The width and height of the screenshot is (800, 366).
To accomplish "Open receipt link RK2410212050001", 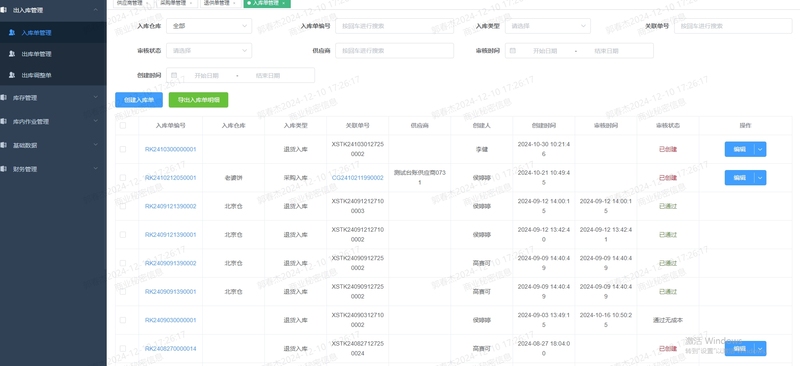I will (x=170, y=178).
